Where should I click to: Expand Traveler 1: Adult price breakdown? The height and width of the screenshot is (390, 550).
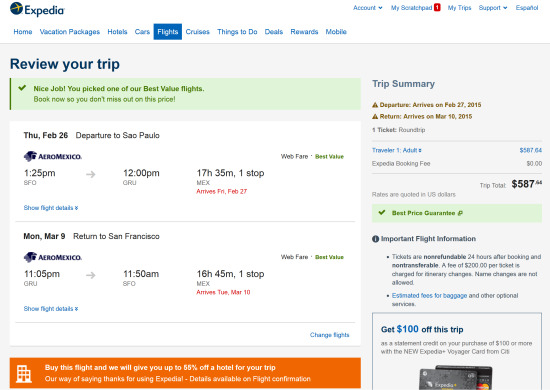(397, 150)
